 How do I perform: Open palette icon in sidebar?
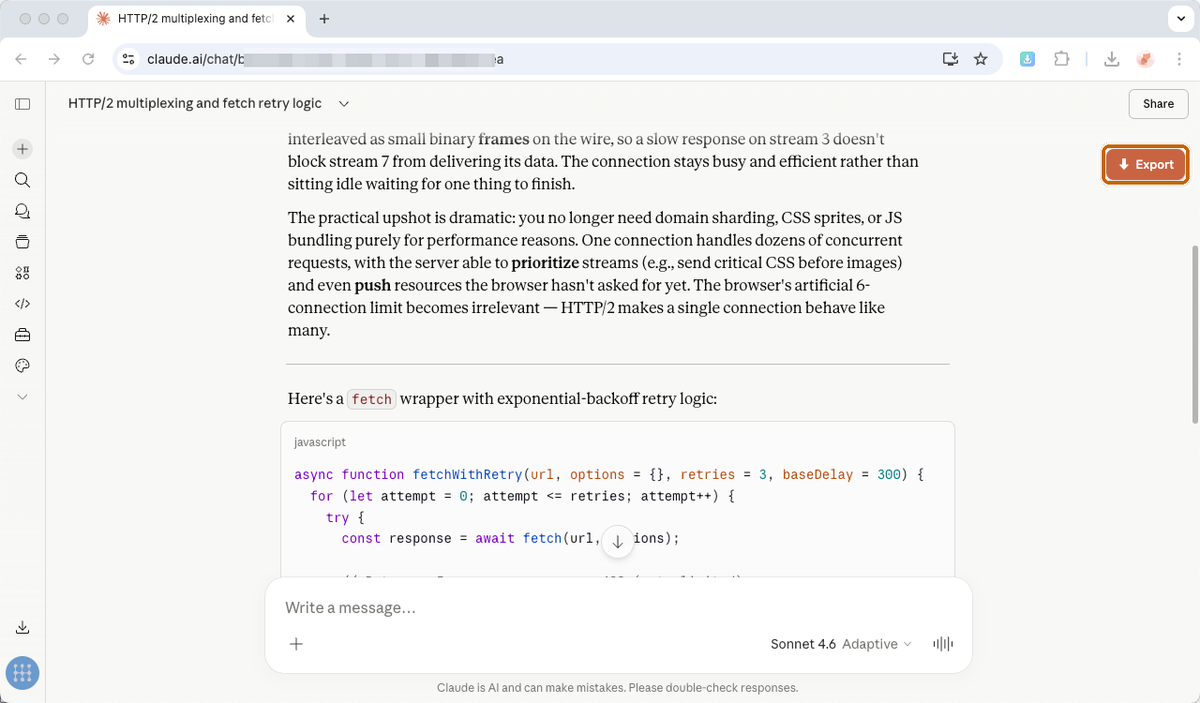point(22,365)
